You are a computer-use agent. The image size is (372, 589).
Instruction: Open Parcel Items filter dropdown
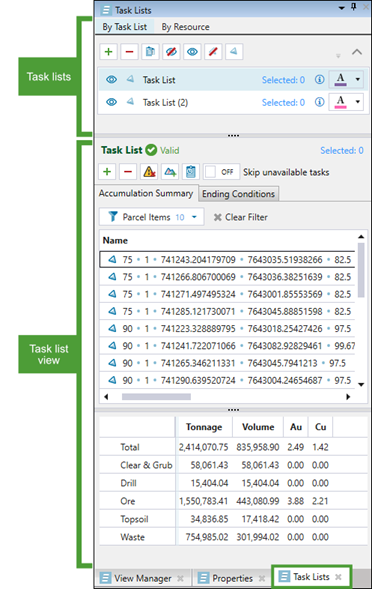(x=152, y=217)
